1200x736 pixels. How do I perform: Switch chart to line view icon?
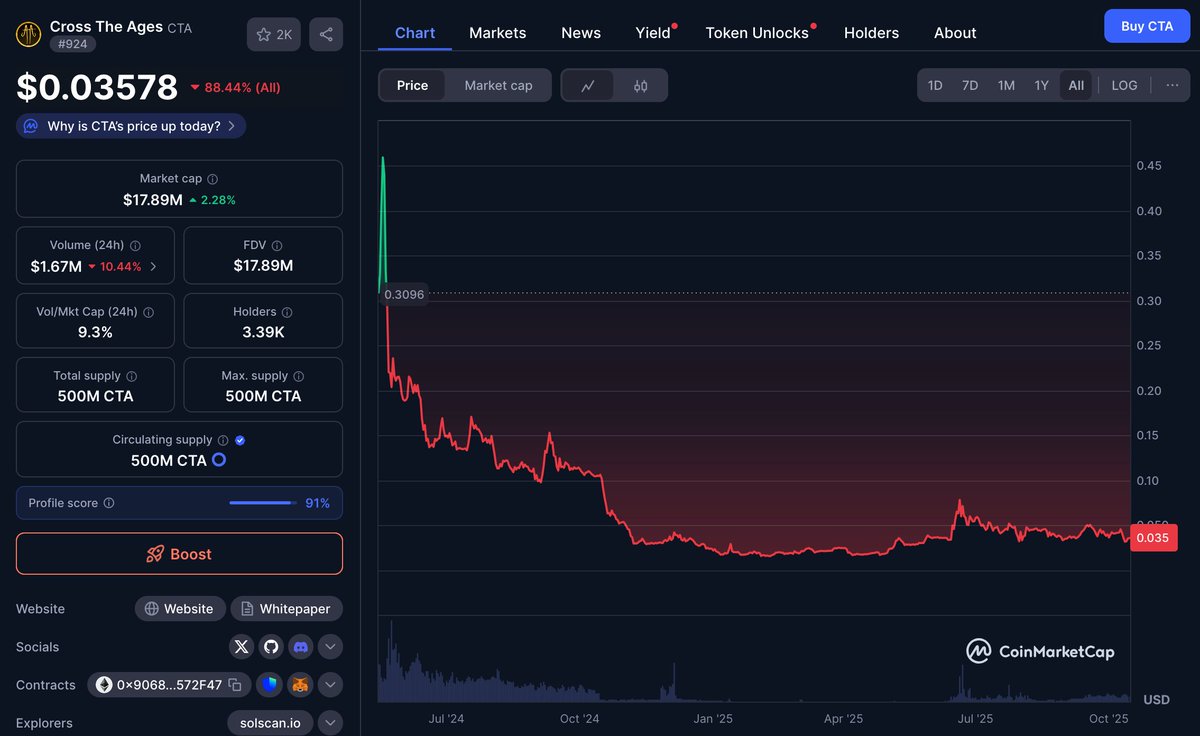point(588,85)
